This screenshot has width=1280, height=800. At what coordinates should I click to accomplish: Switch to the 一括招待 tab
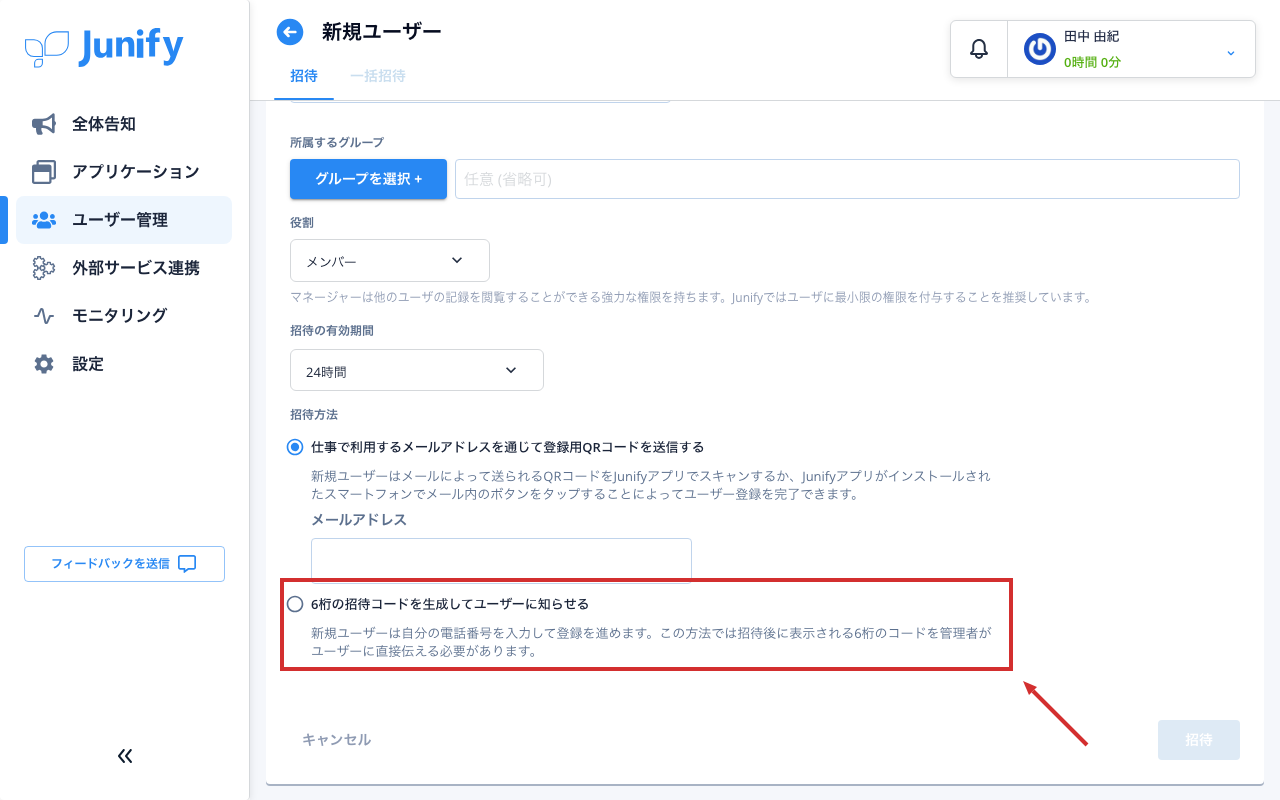tap(378, 76)
